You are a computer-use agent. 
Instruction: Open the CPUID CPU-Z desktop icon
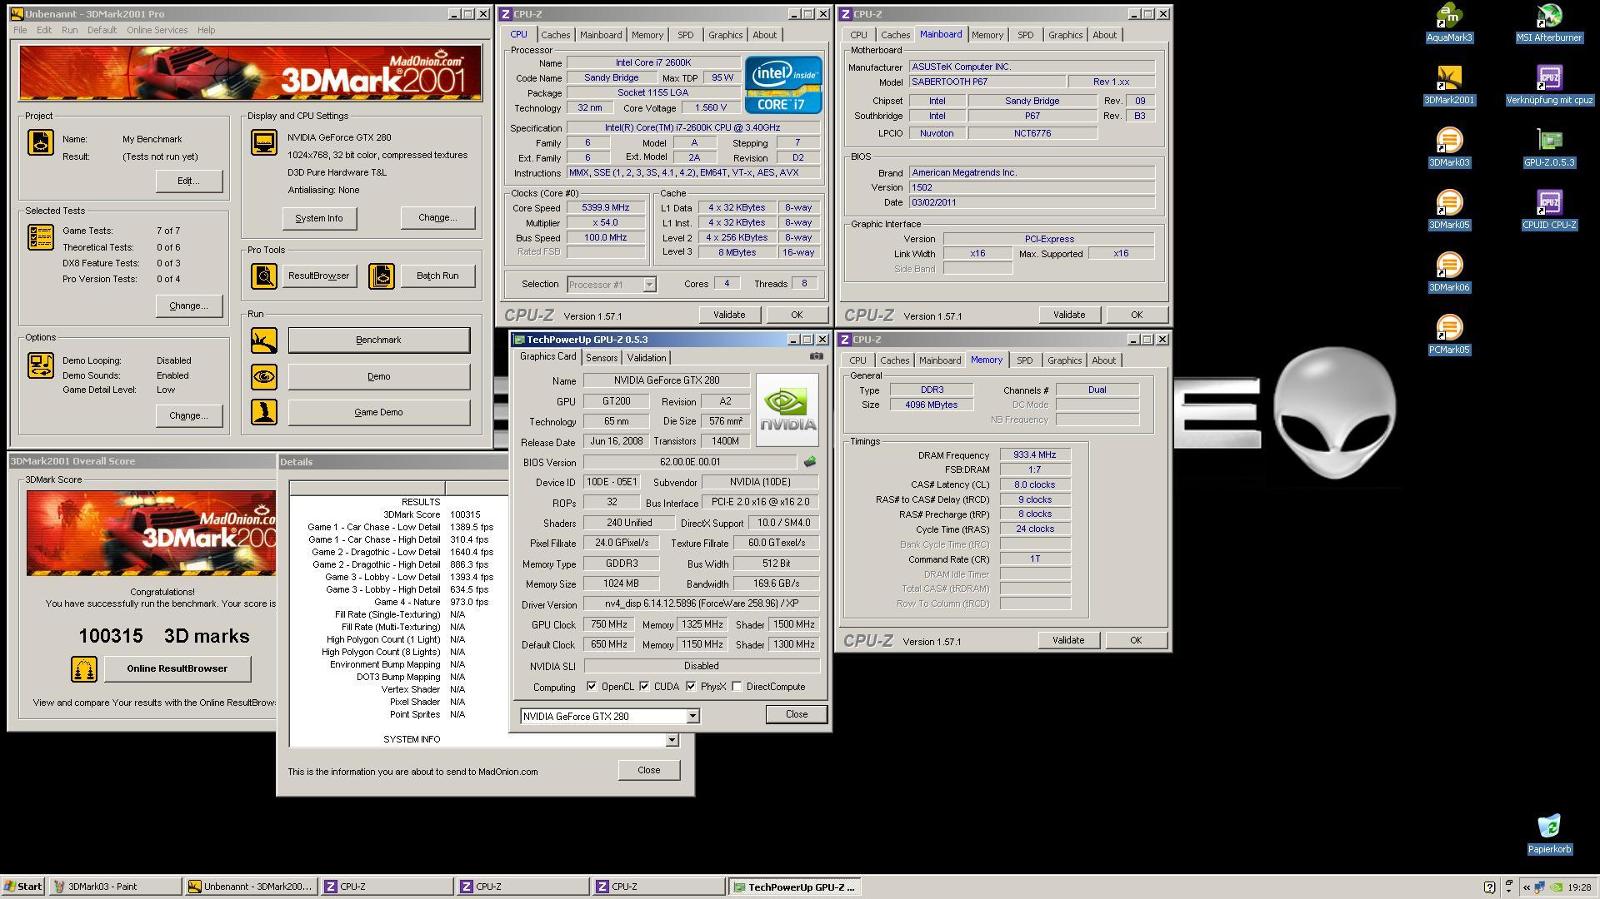1549,210
